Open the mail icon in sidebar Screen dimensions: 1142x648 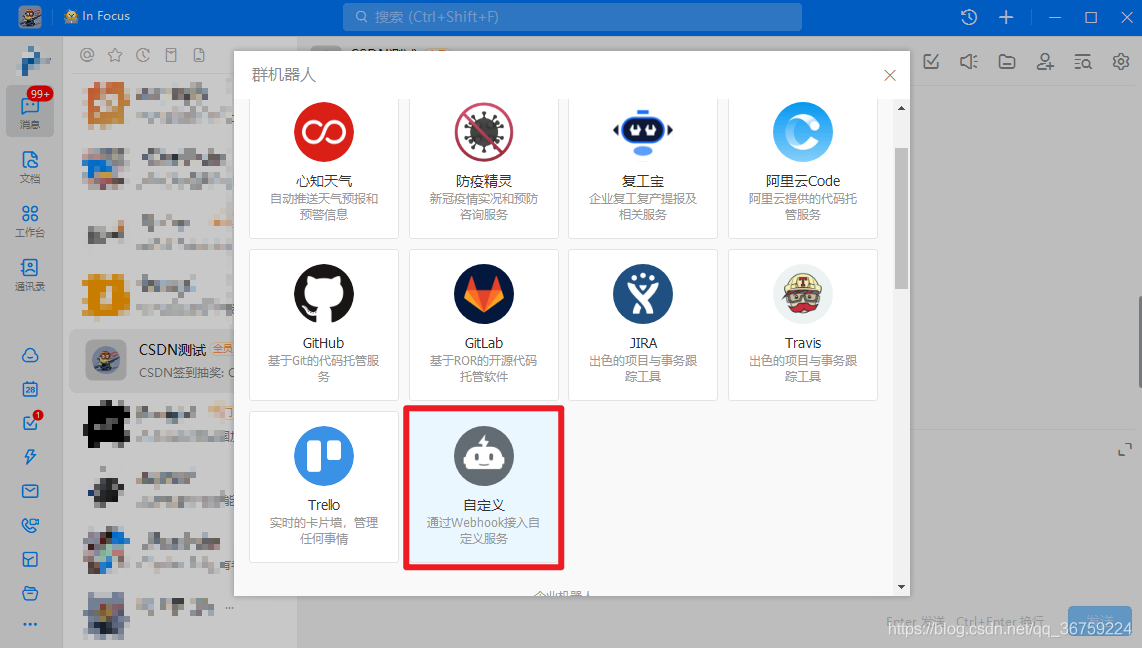[x=30, y=491]
